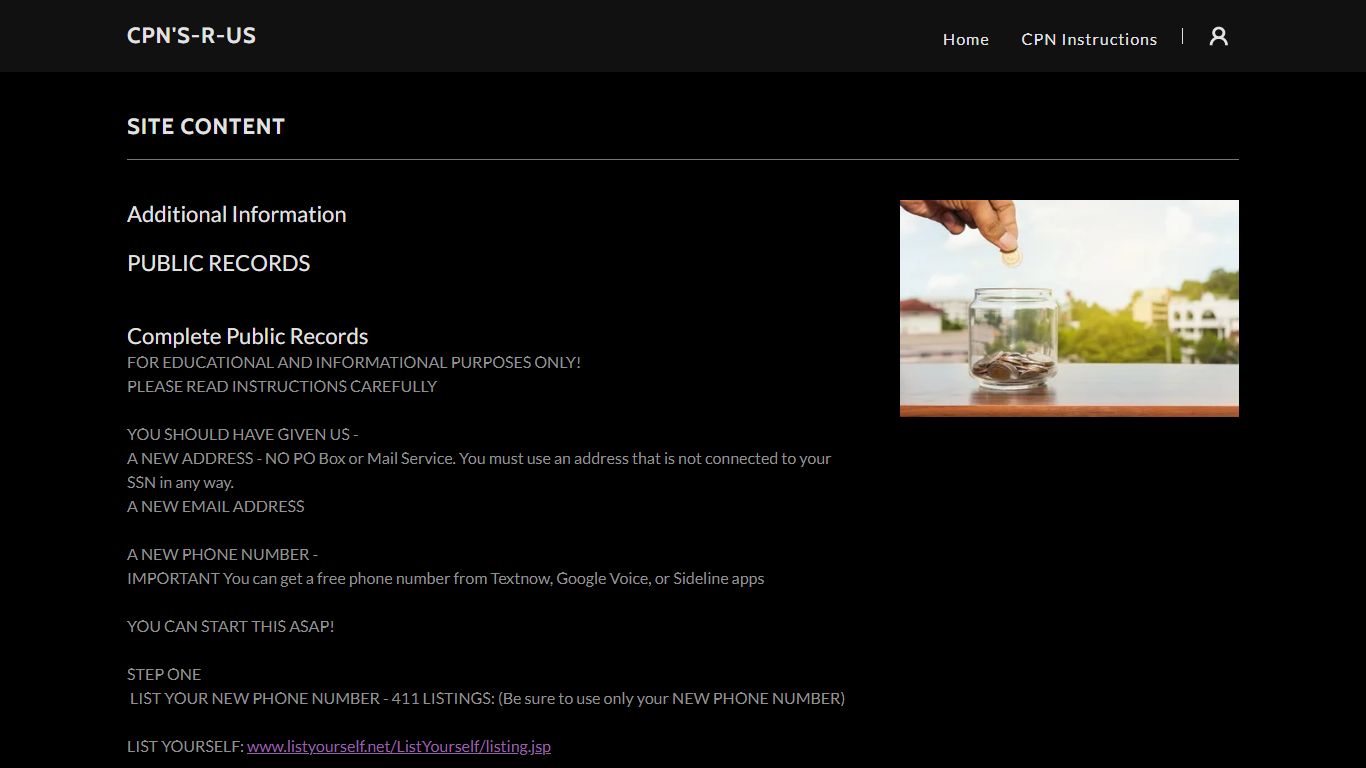Click 'FOR EDUCATIONAL AND INFORMATIONAL PURPOSES ONLY!' line
Viewport: 1366px width, 768px height.
(x=354, y=362)
